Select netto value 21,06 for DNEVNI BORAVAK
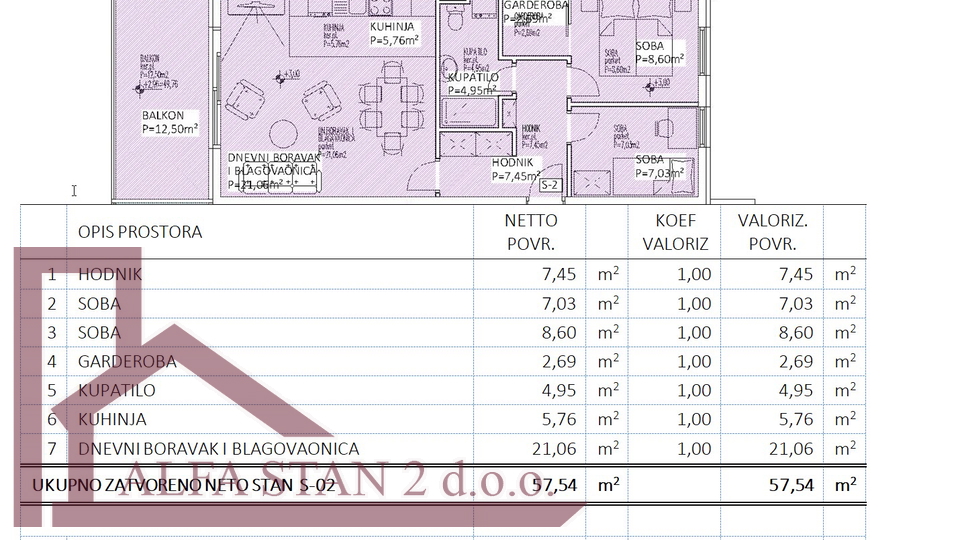 coord(554,449)
